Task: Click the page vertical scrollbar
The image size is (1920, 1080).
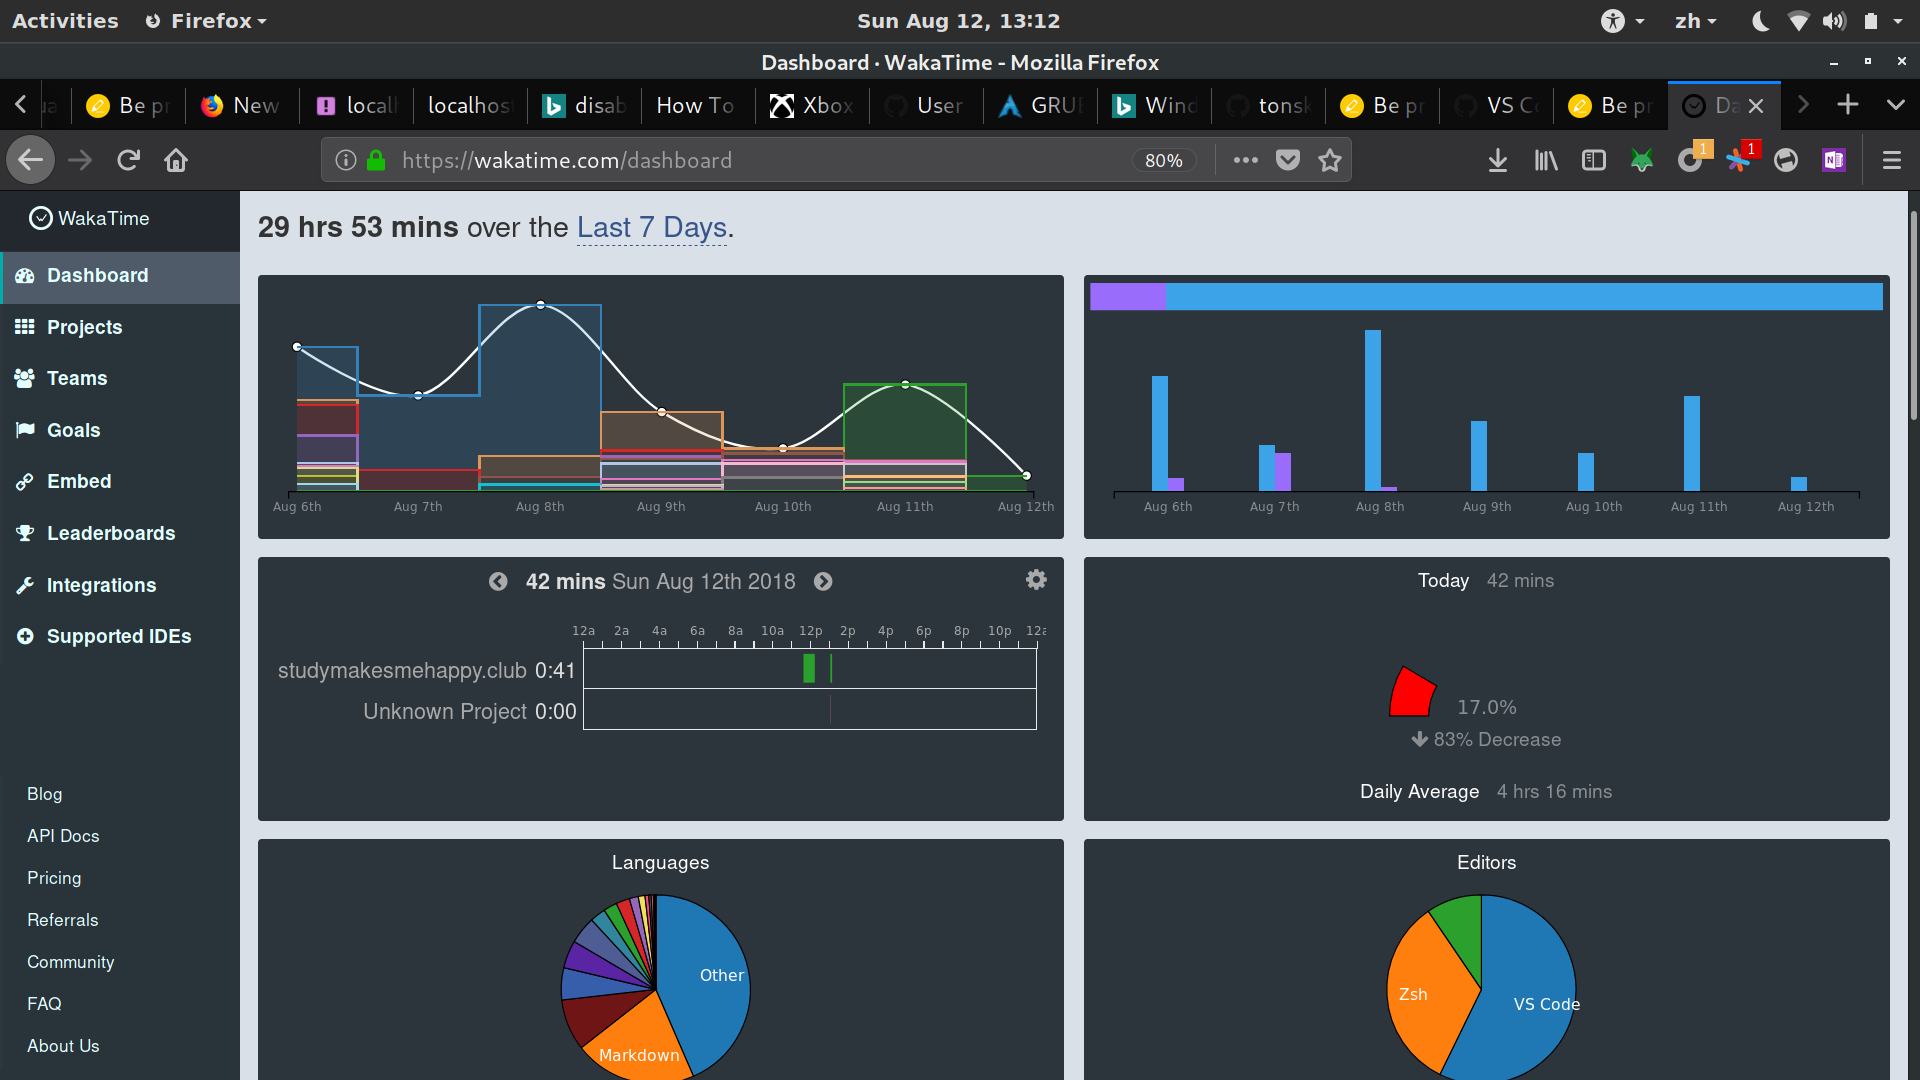Action: coord(1913,315)
